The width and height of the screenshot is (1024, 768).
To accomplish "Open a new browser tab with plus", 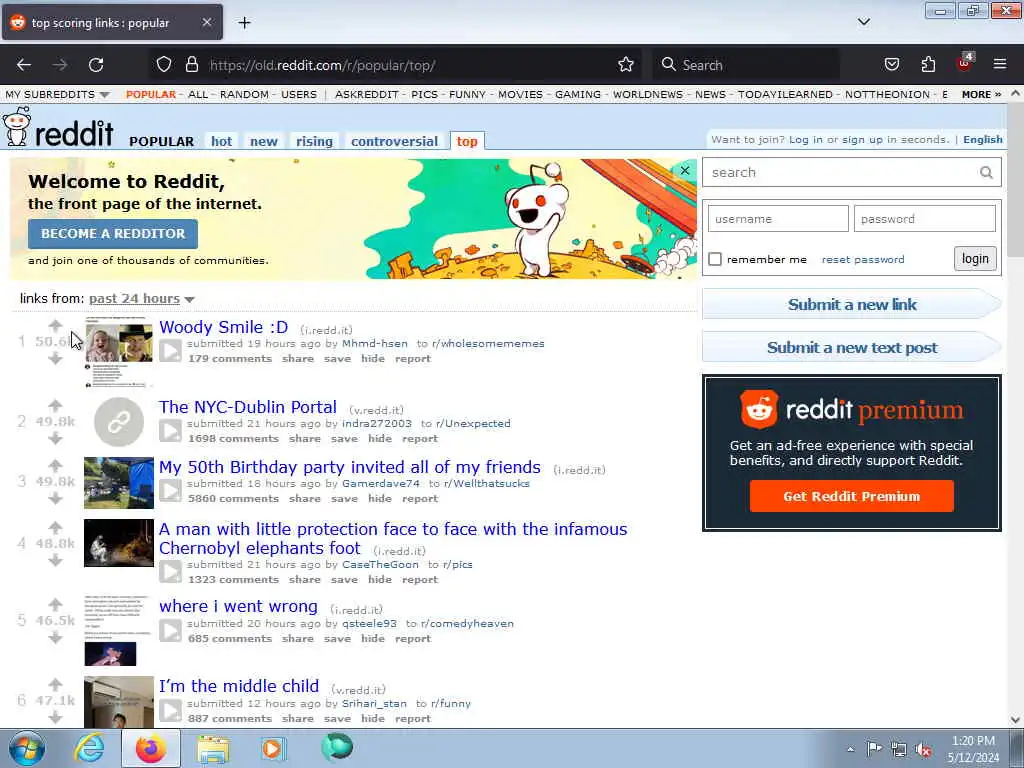I will 244,23.
